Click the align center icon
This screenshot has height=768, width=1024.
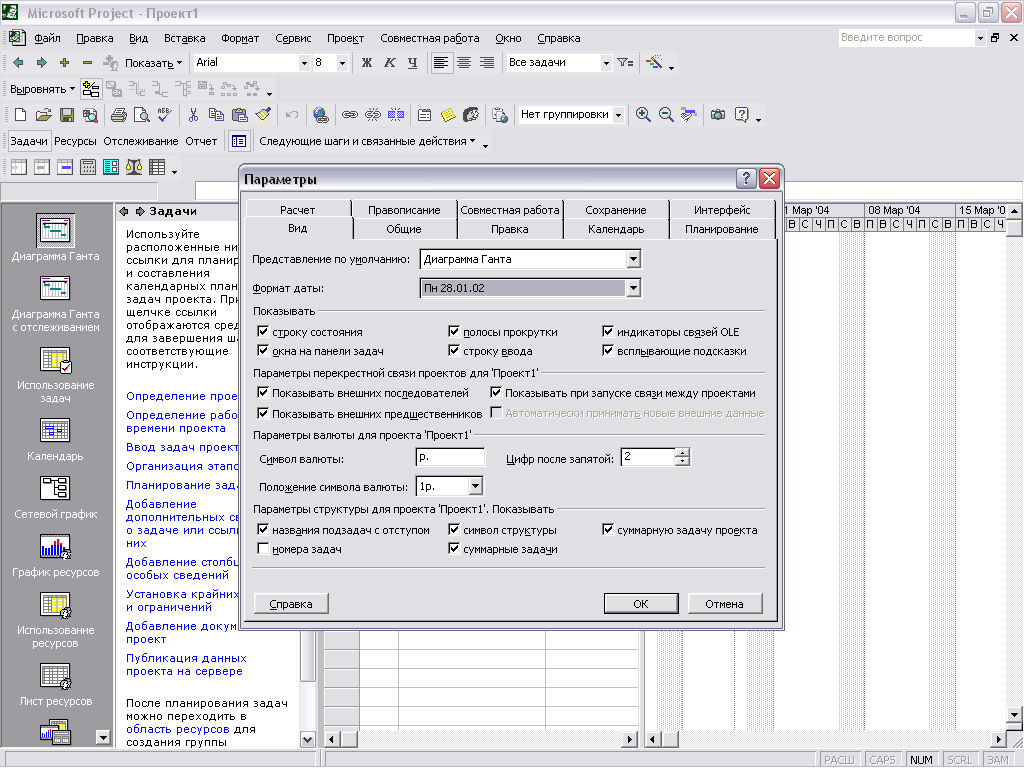point(464,63)
